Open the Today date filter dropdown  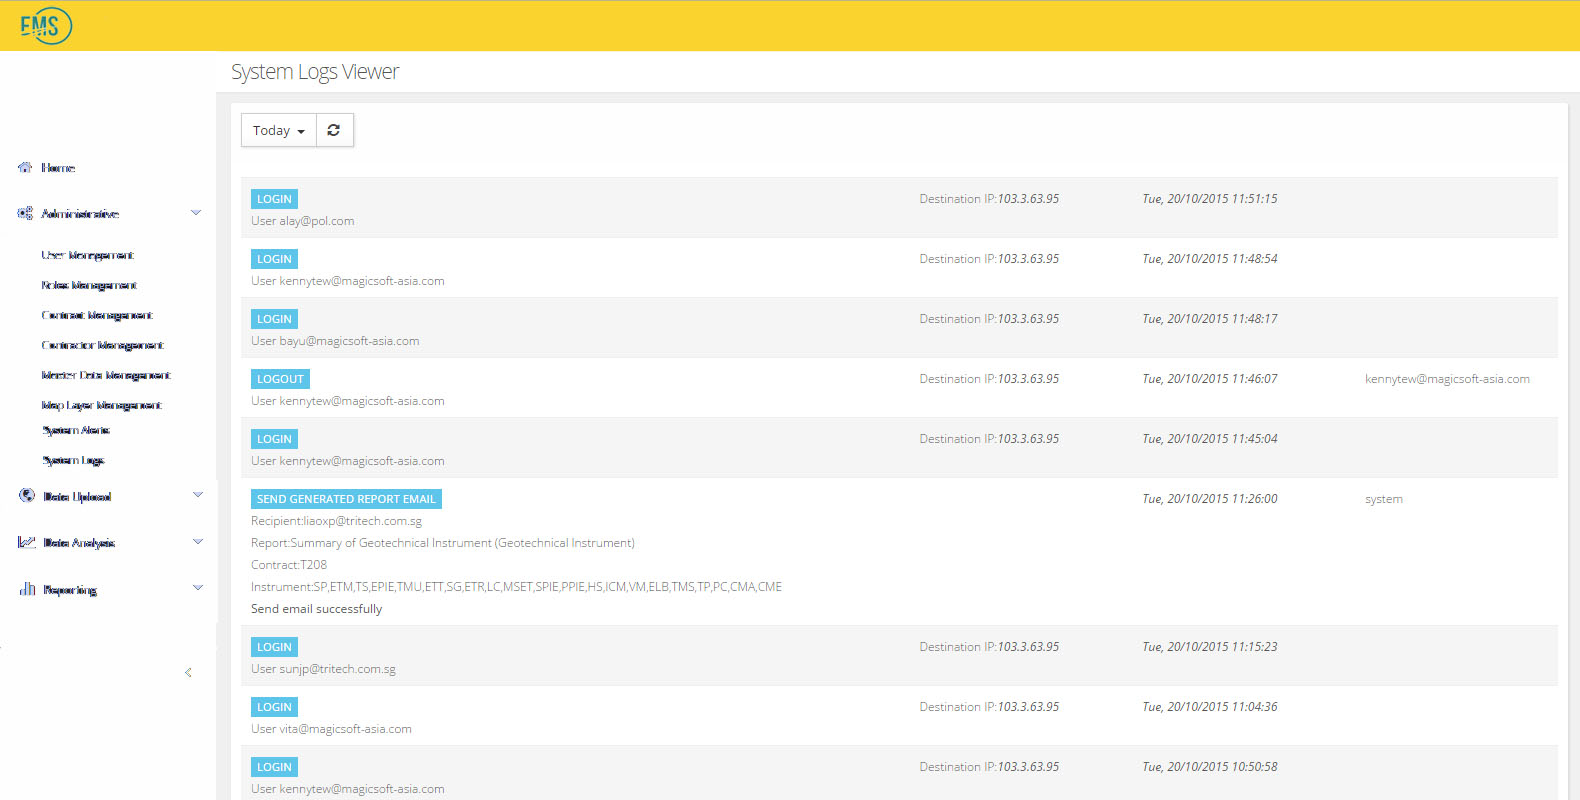[x=279, y=130]
